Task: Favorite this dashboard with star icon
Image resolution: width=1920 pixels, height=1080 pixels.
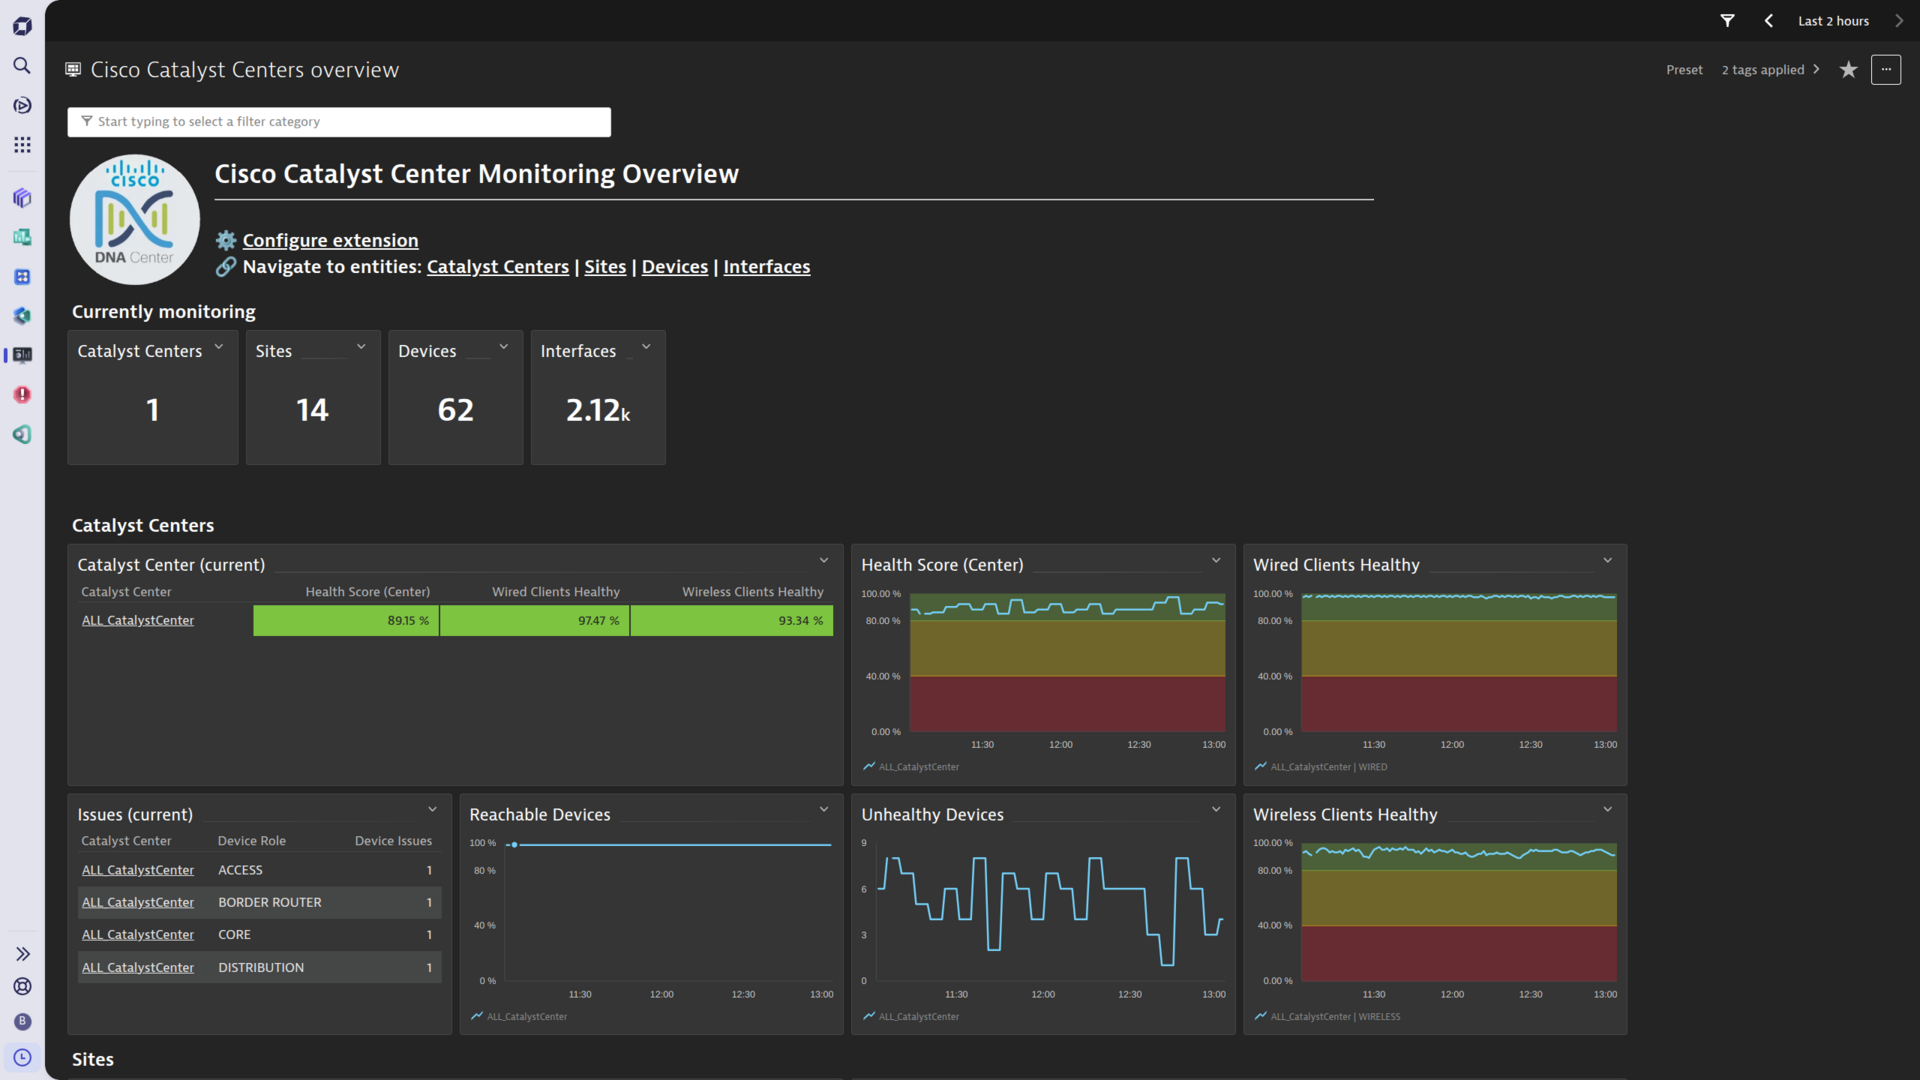Action: pos(1848,70)
